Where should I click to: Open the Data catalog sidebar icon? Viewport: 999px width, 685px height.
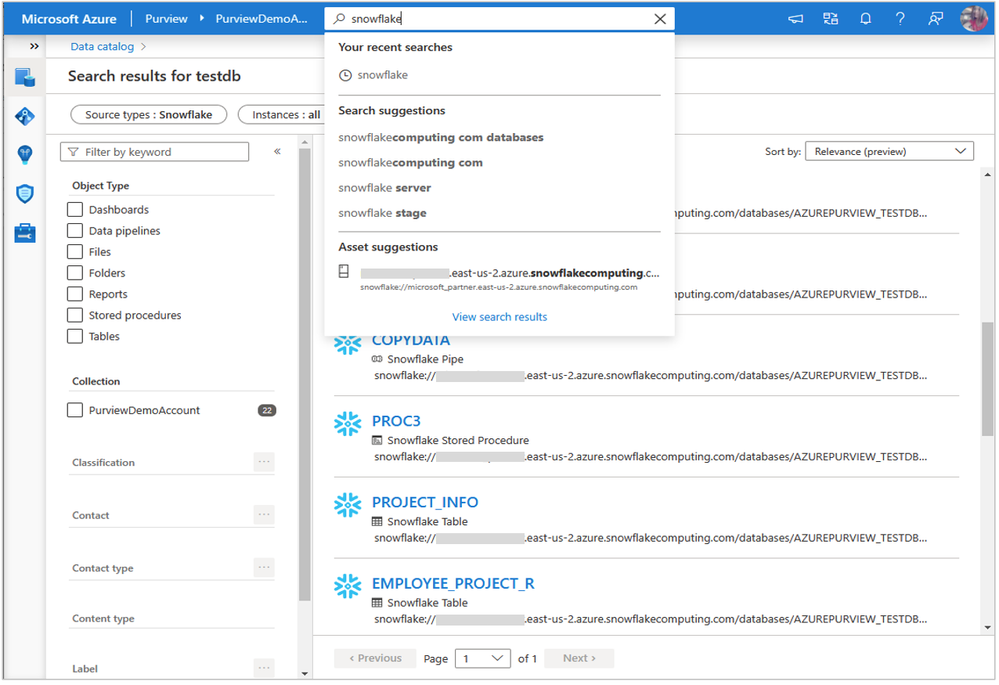pyautogui.click(x=25, y=78)
